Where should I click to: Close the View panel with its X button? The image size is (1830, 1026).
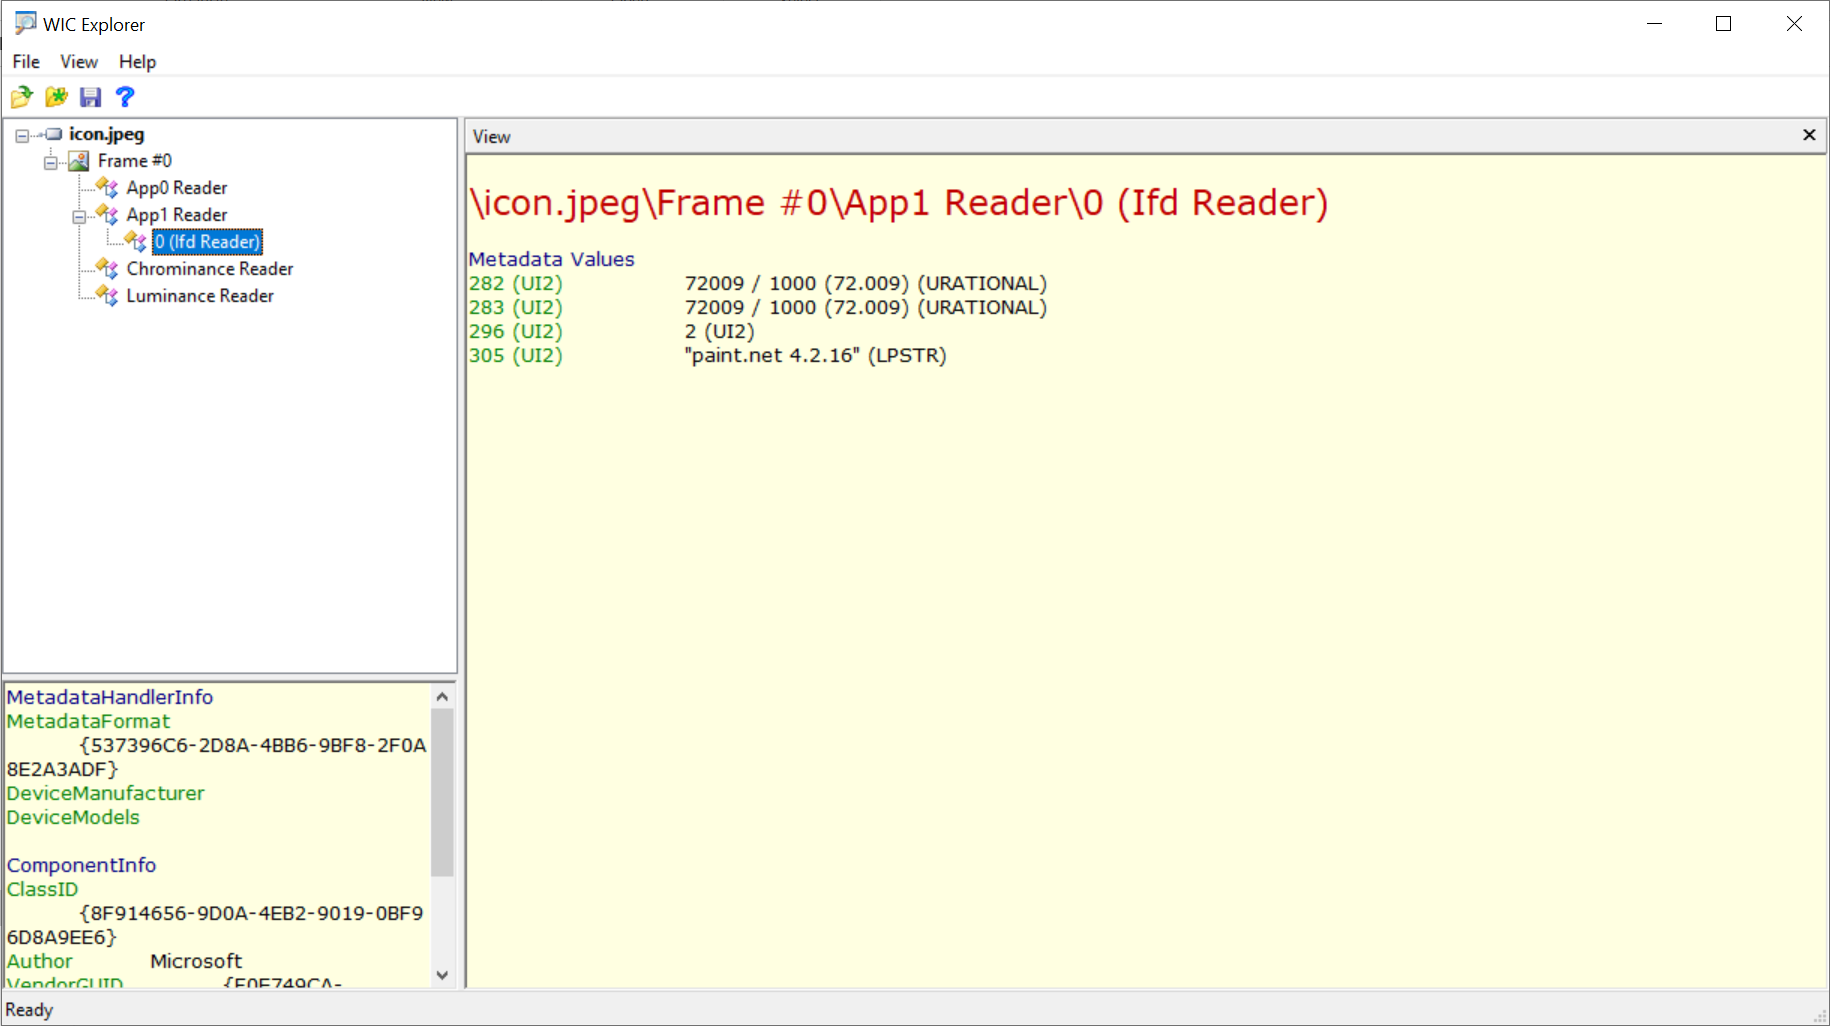coord(1809,134)
